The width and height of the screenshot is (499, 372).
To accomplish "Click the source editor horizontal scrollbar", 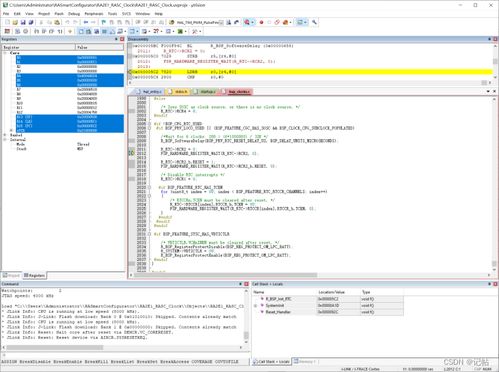I will (310, 275).
